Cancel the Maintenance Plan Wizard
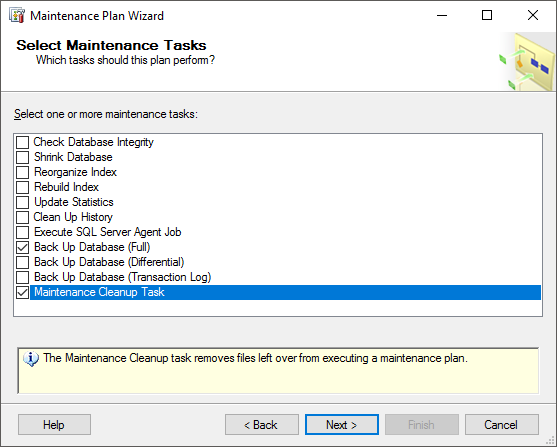Image resolution: width=557 pixels, height=447 pixels. click(502, 425)
